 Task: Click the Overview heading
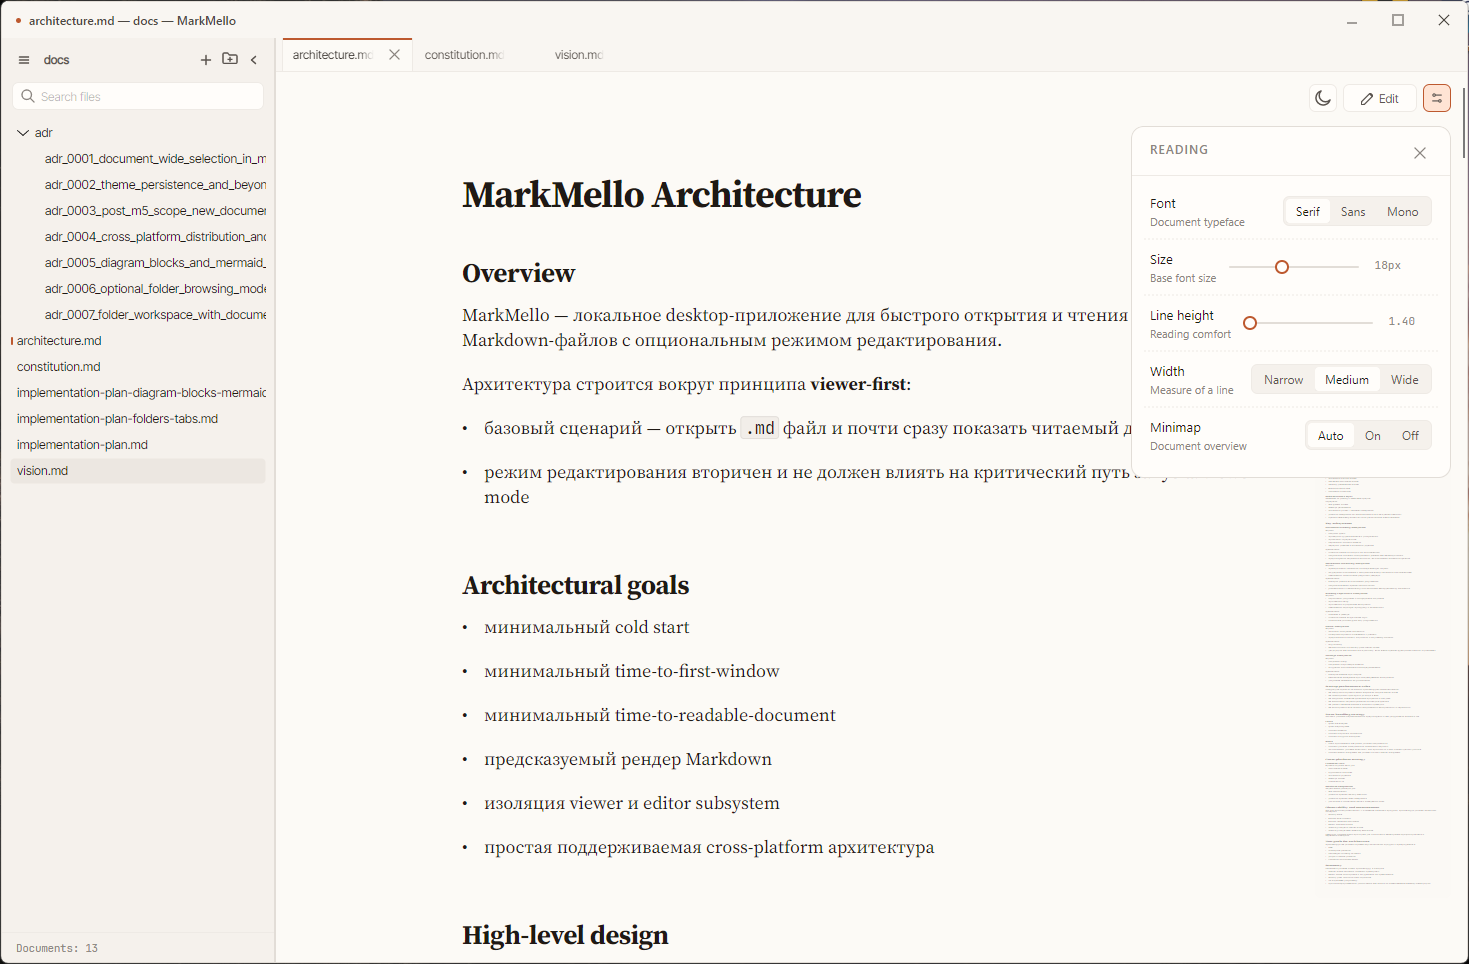[x=518, y=273]
